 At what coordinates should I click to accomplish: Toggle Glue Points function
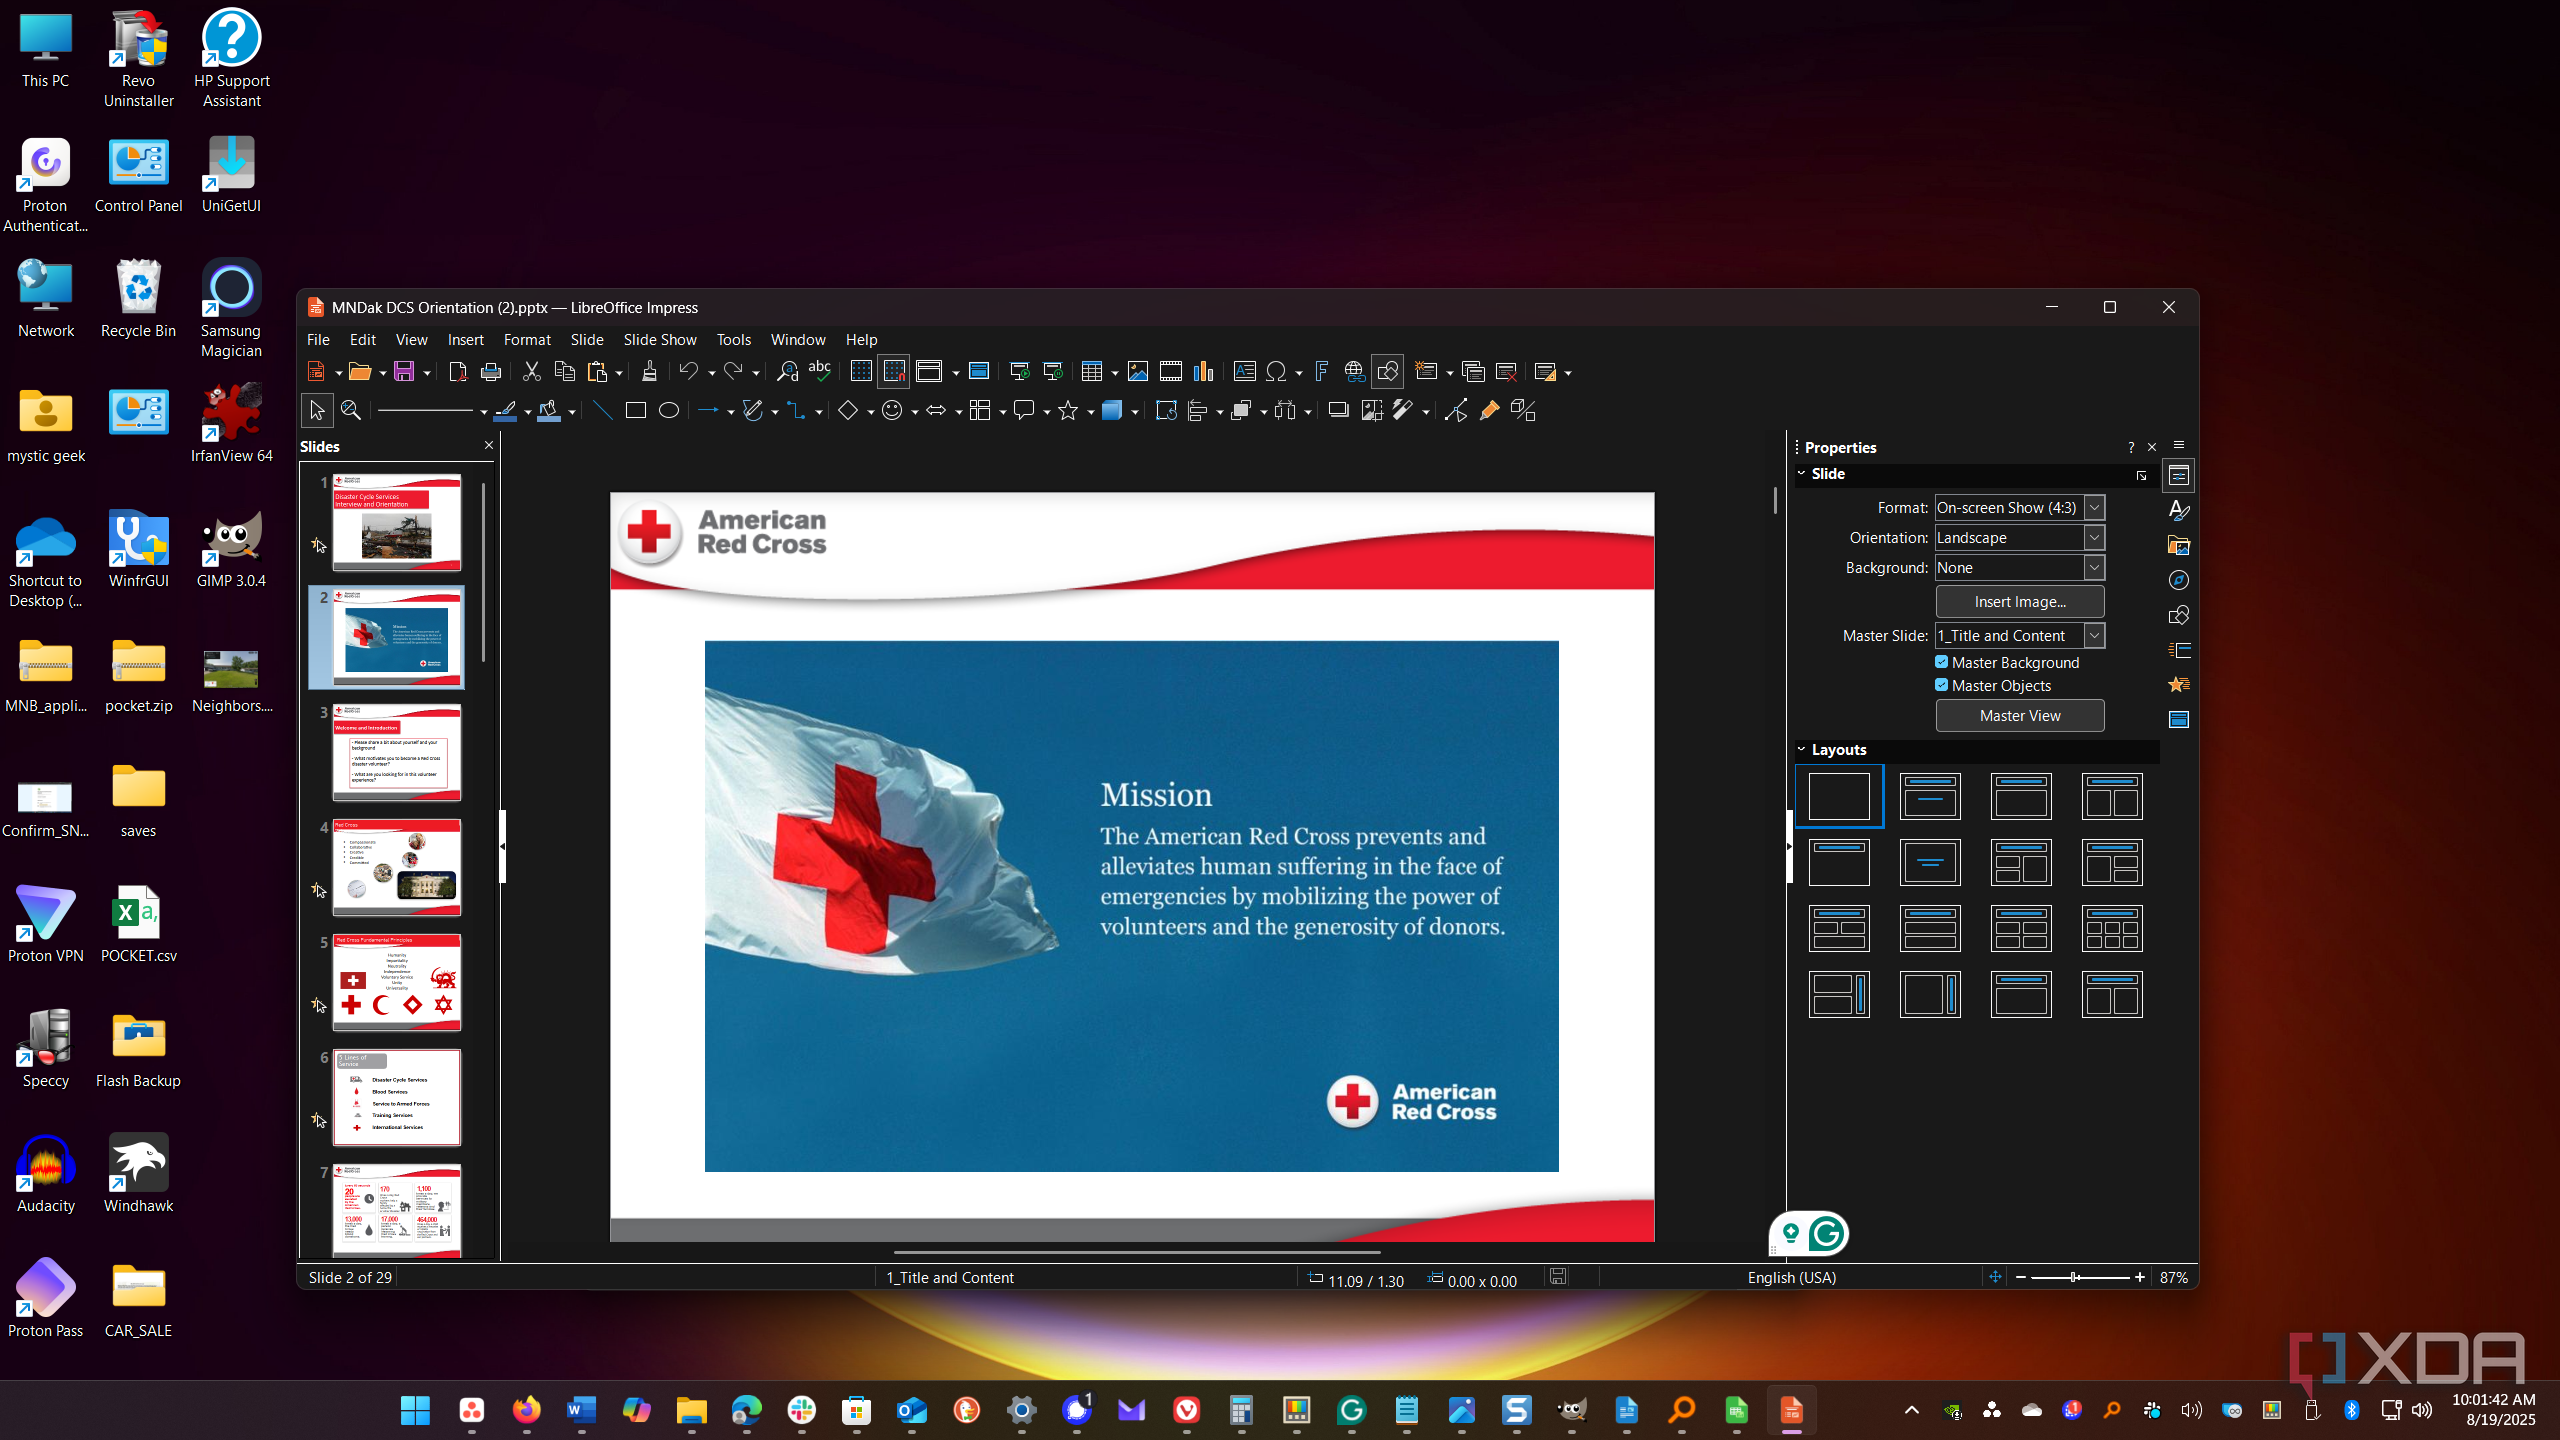coord(1490,410)
